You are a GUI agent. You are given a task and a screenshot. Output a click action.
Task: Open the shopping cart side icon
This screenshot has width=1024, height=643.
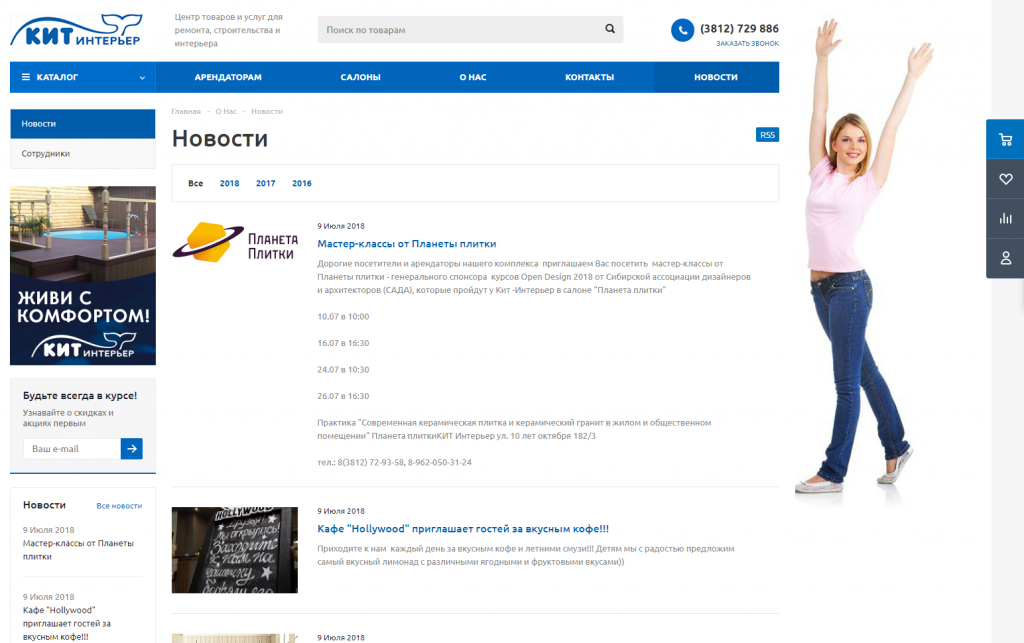pyautogui.click(x=1005, y=140)
